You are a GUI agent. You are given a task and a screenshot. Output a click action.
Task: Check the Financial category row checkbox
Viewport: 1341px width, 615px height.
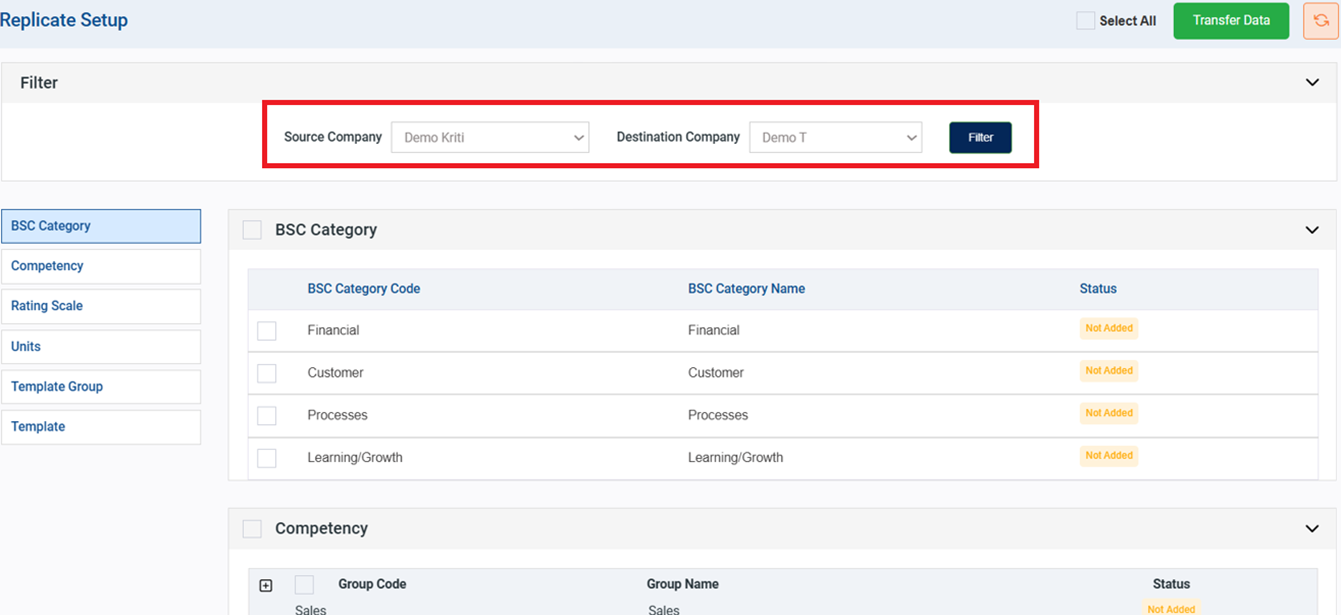[267, 331]
